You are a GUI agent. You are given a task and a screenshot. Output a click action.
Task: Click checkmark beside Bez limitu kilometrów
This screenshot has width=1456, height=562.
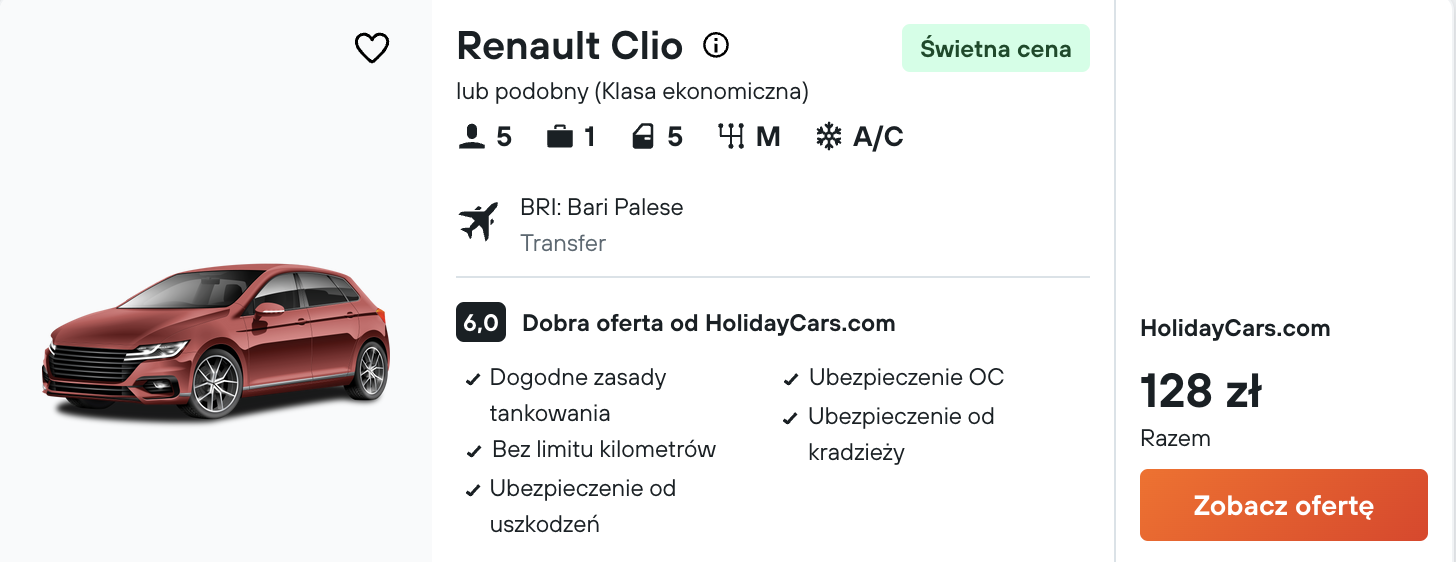click(x=474, y=452)
